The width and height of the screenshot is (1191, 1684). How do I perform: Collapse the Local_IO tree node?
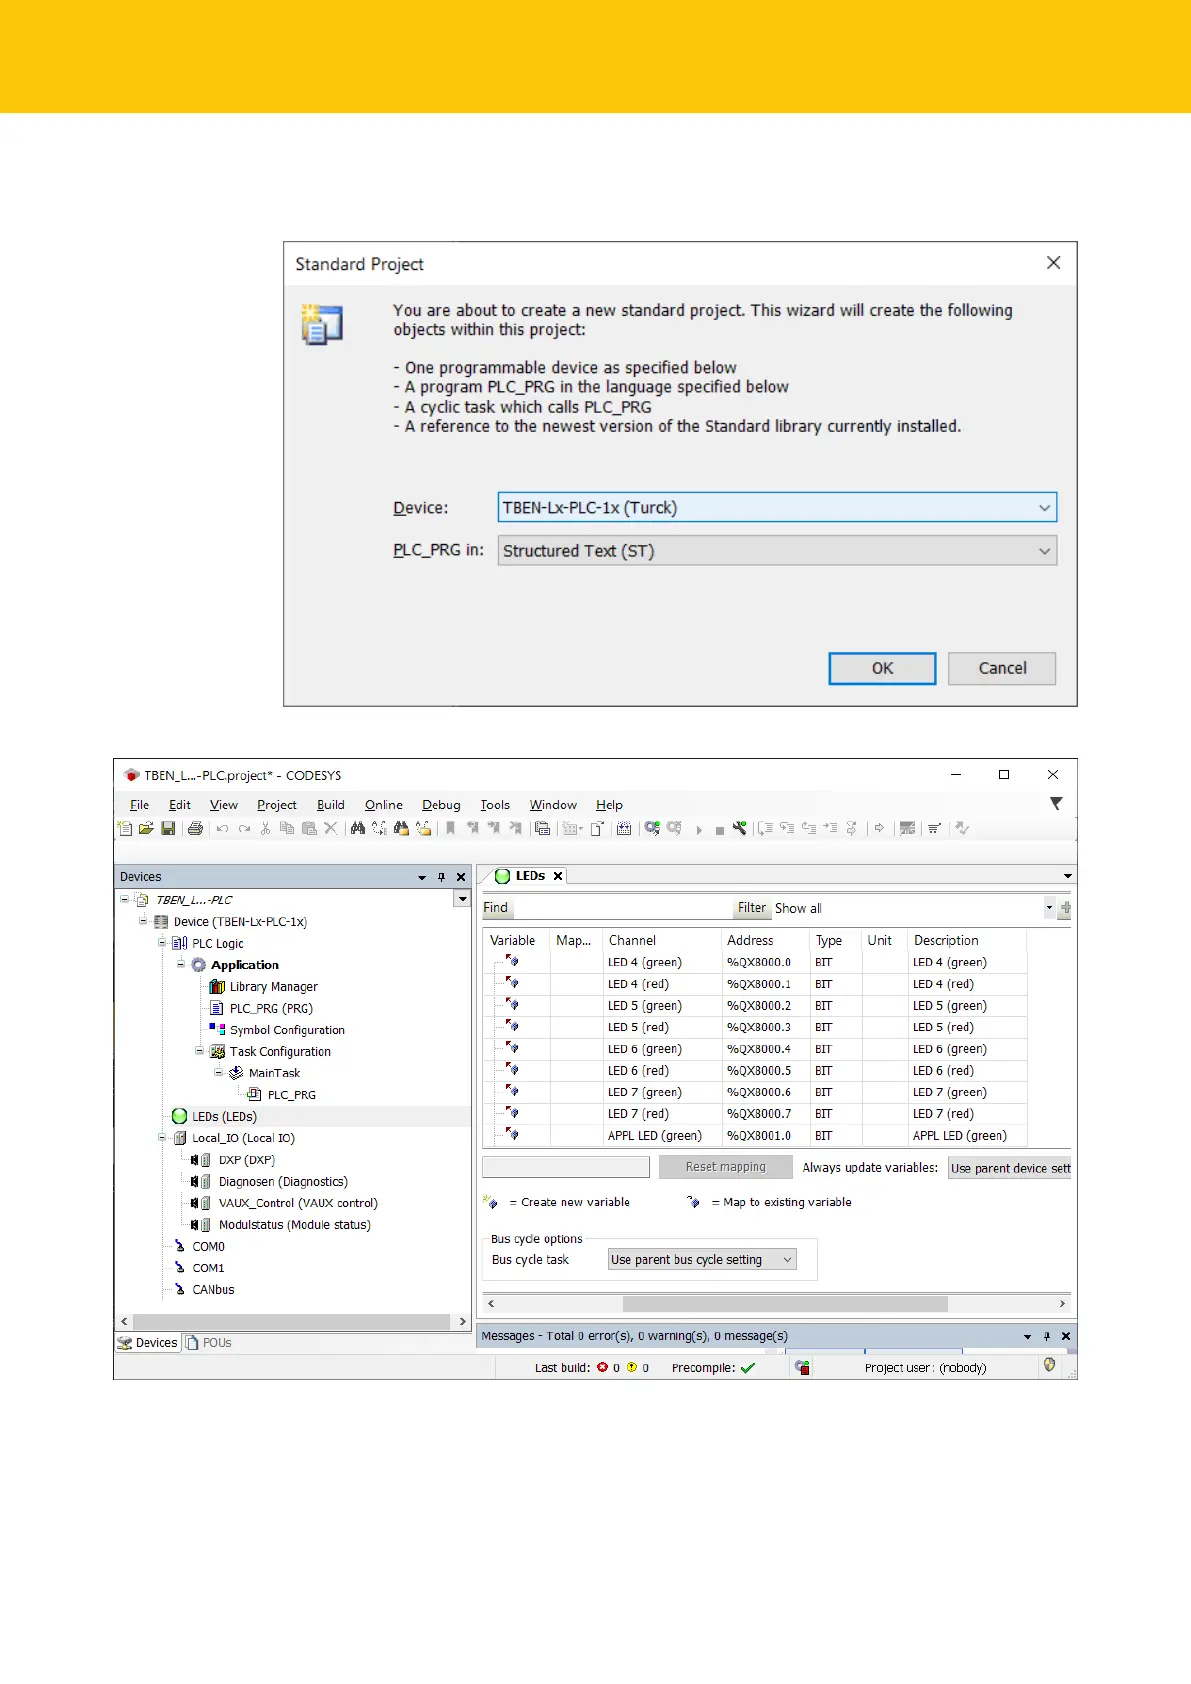point(162,1137)
